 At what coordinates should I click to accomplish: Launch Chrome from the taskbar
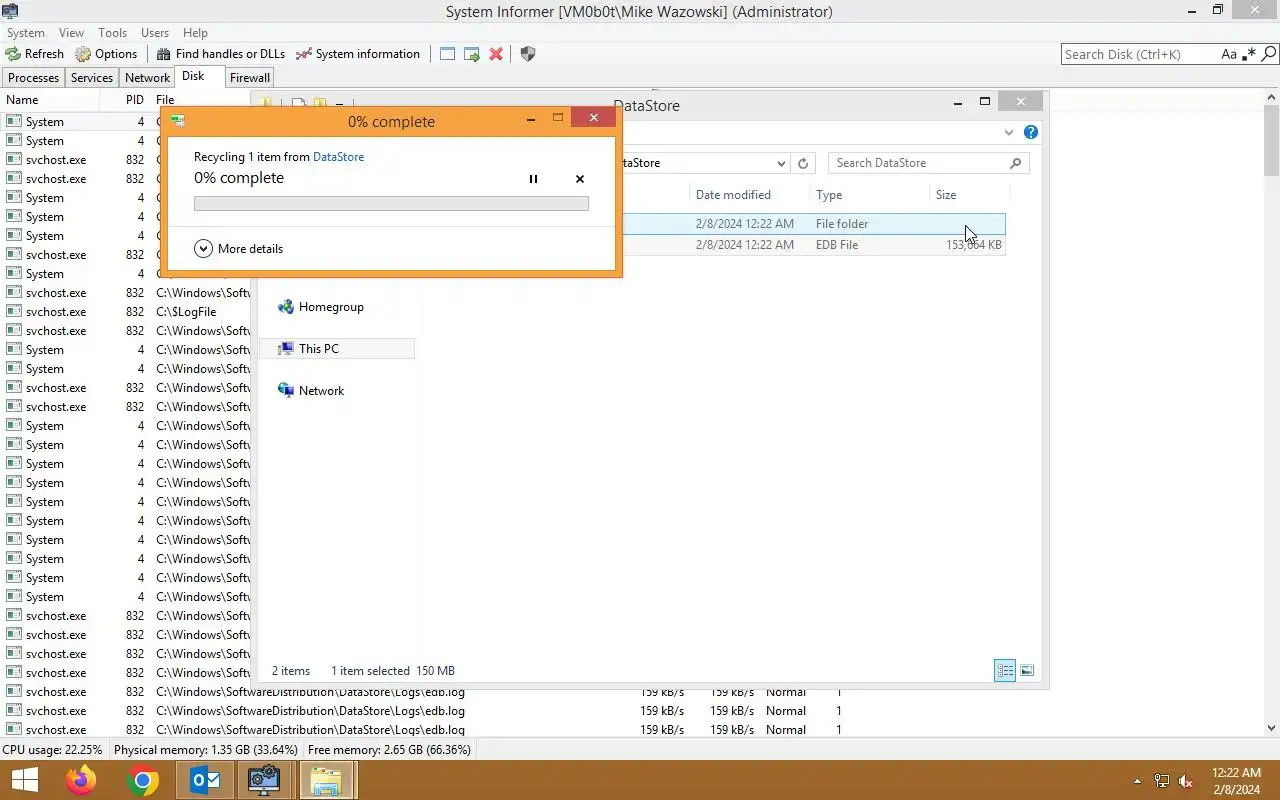click(x=143, y=780)
